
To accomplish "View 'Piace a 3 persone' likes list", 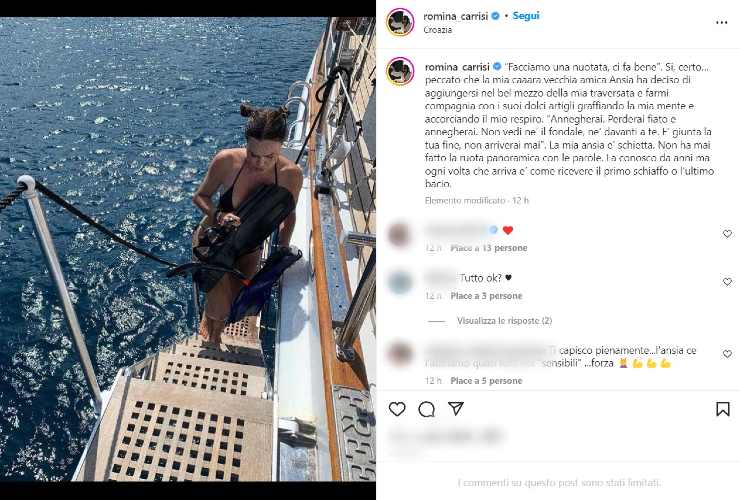I will click(486, 296).
